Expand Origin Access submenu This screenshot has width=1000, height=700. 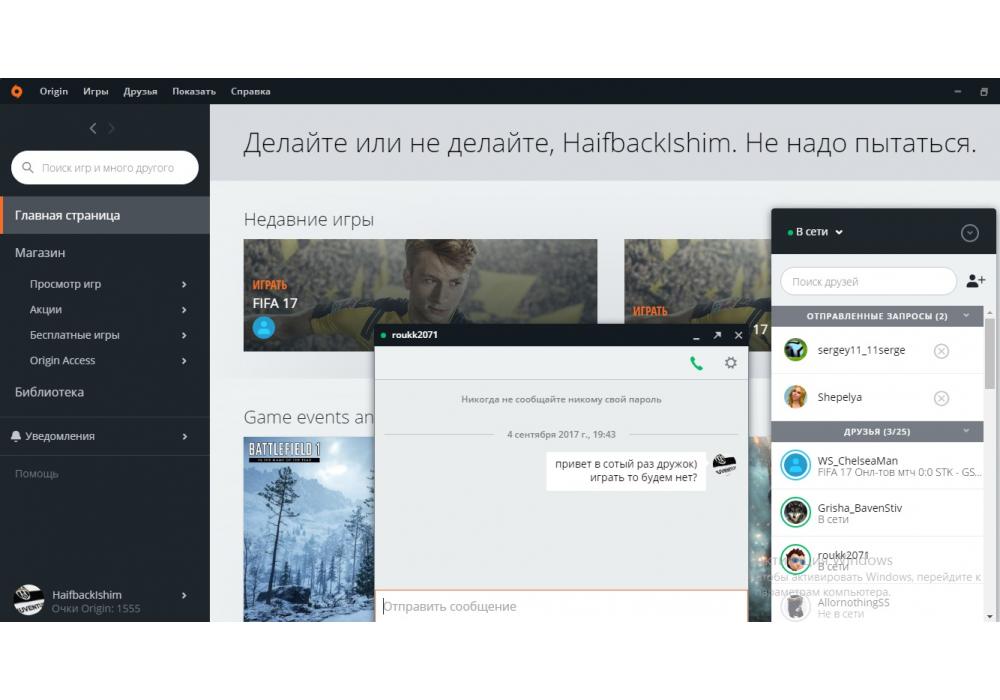point(184,361)
